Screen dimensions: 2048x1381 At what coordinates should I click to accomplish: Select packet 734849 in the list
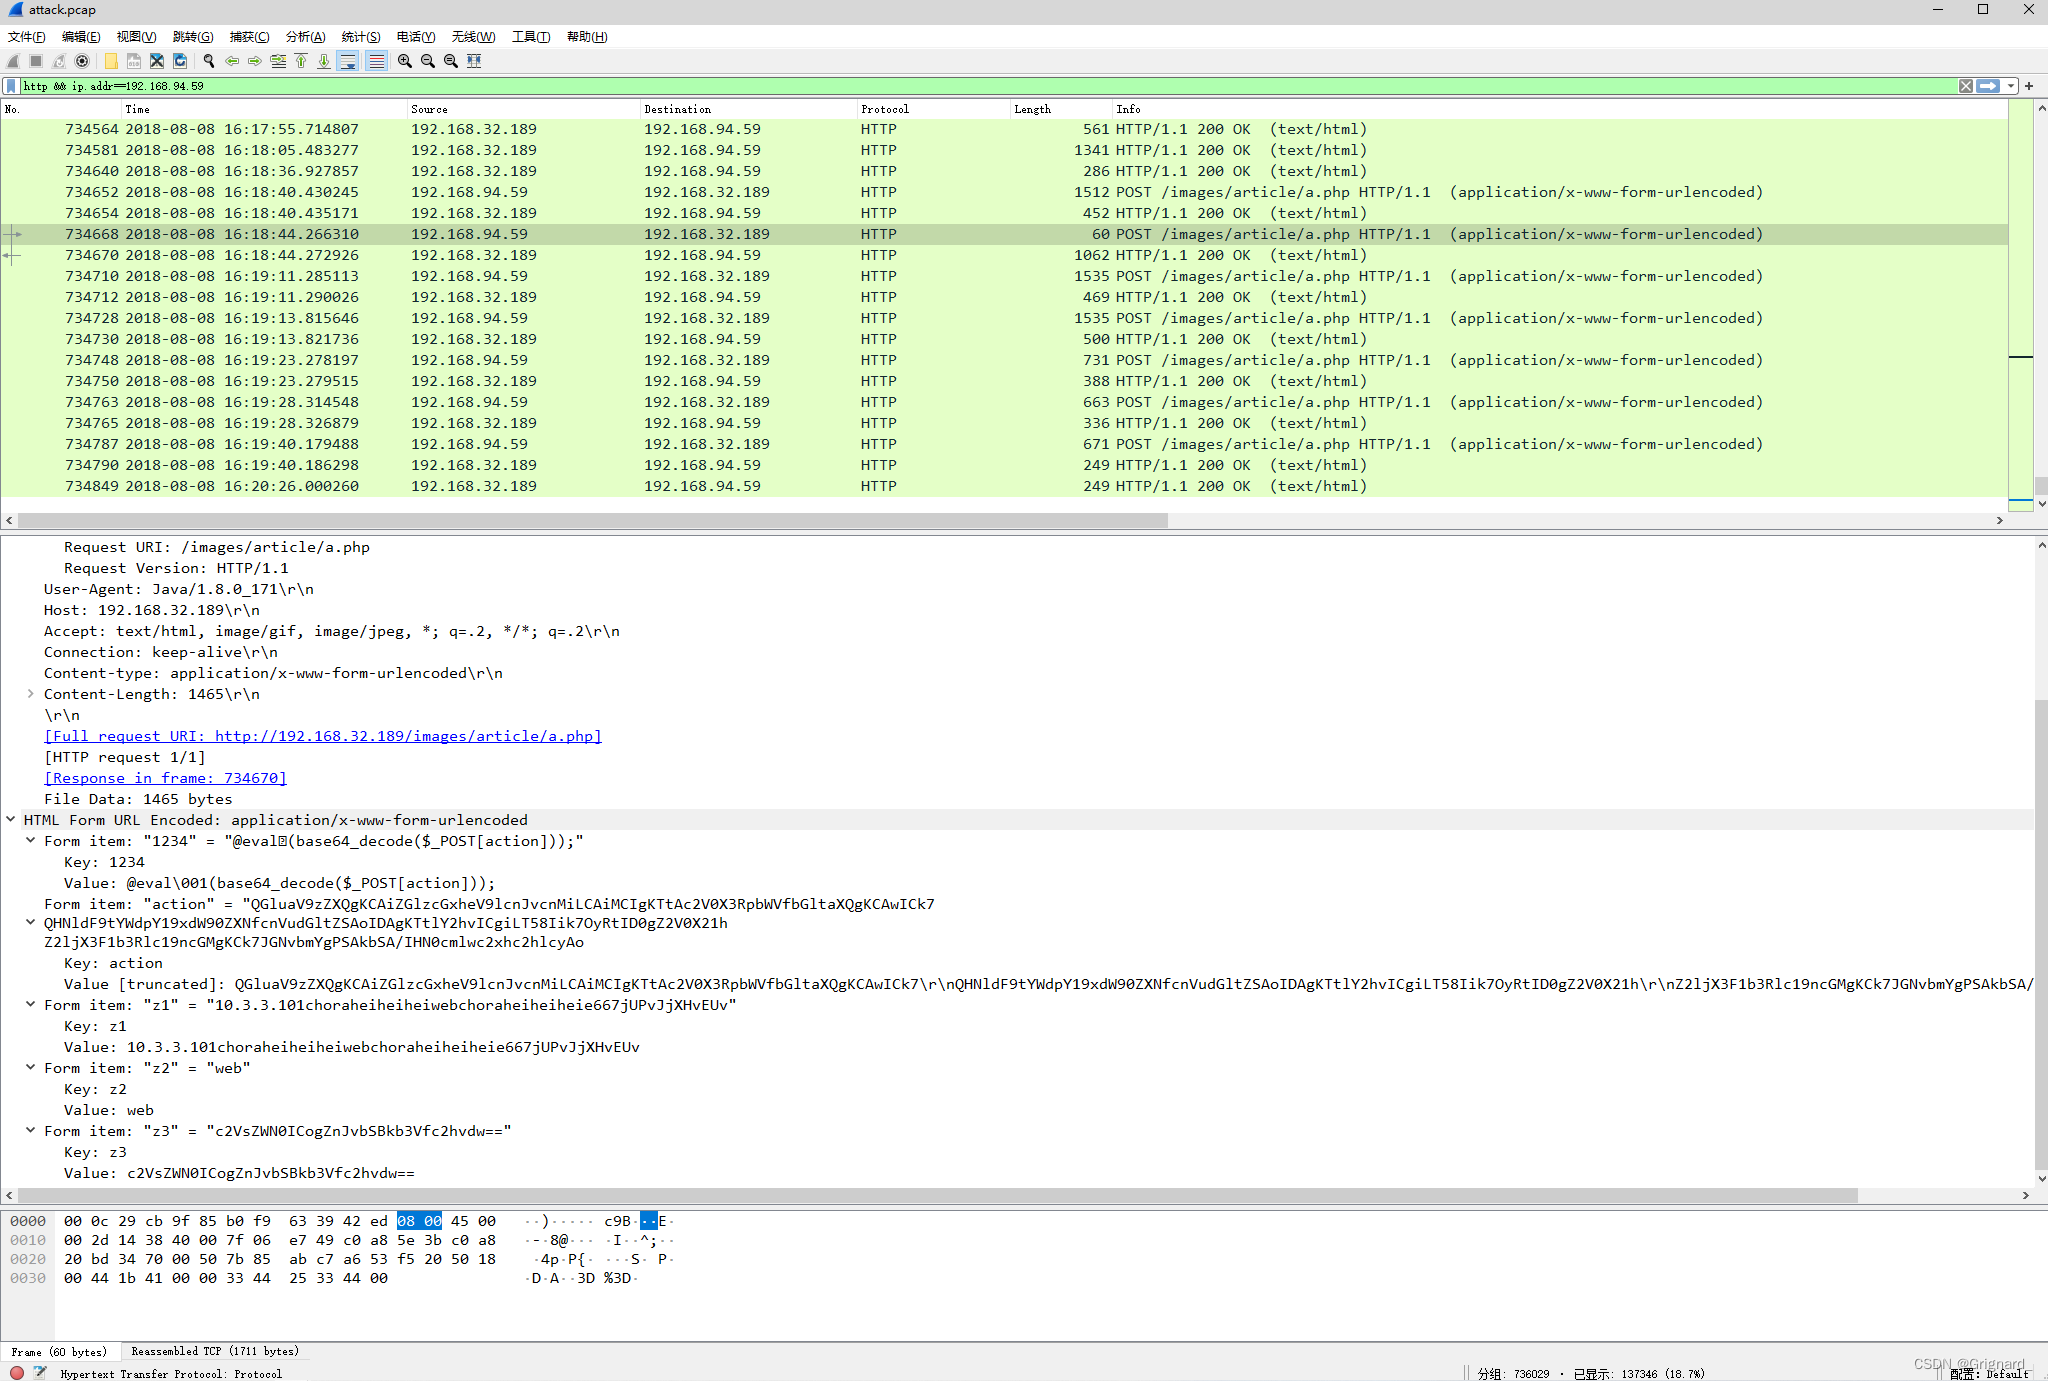click(1004, 486)
